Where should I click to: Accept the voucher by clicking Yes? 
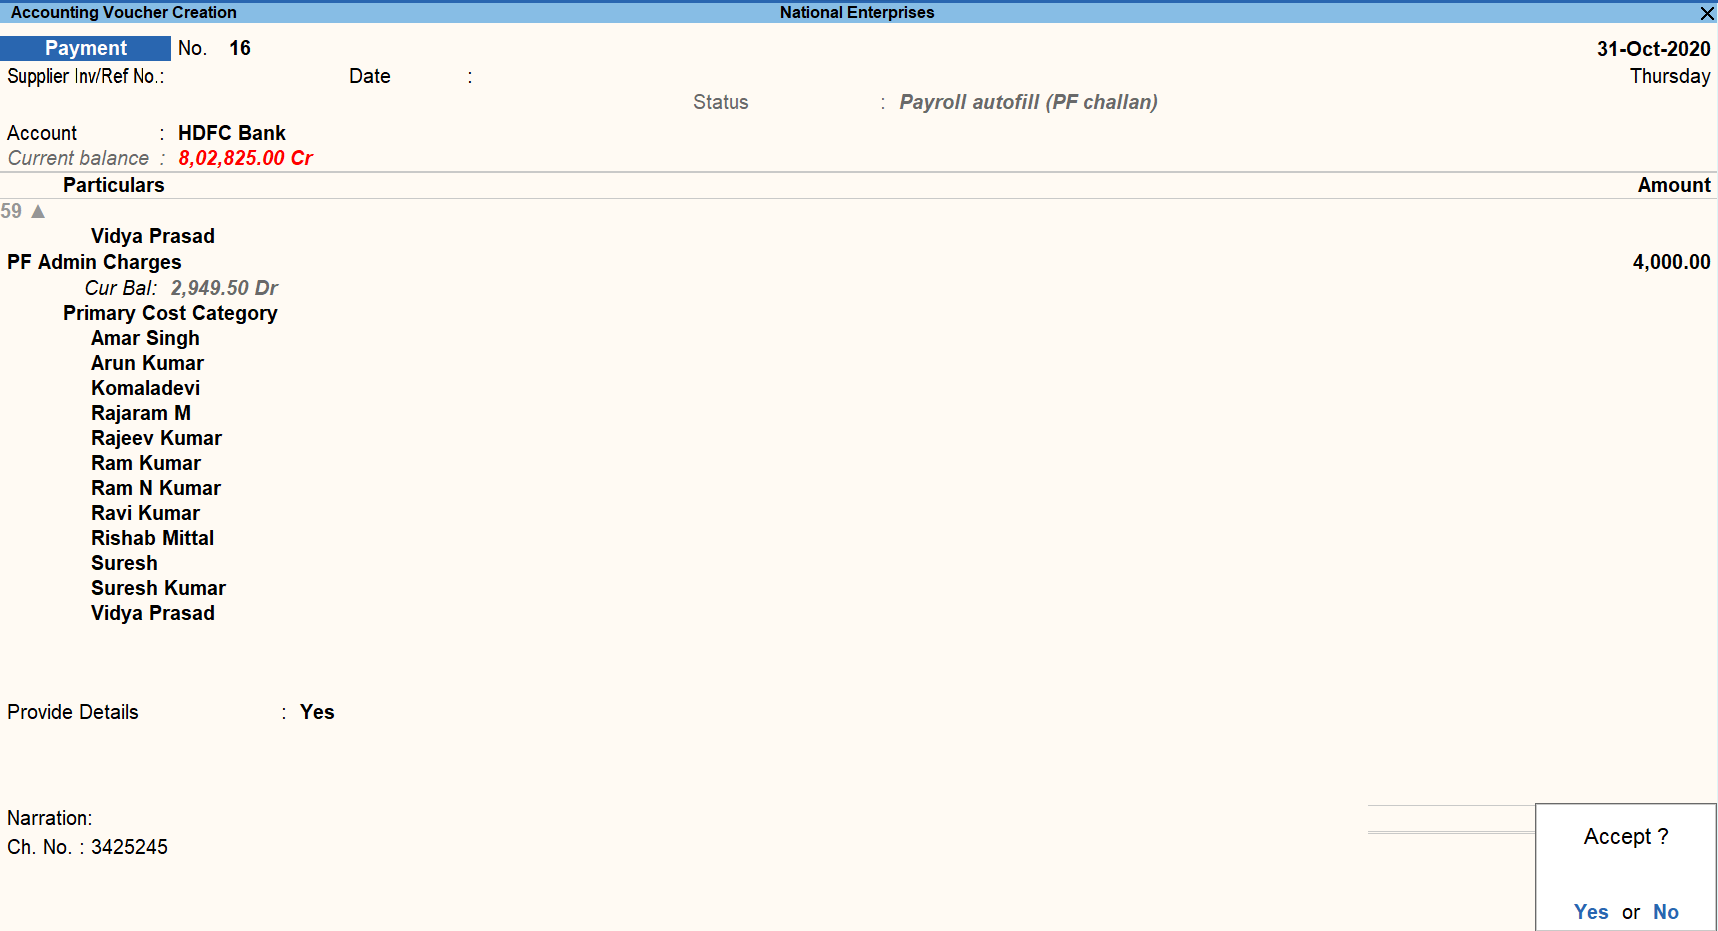coord(1590,912)
